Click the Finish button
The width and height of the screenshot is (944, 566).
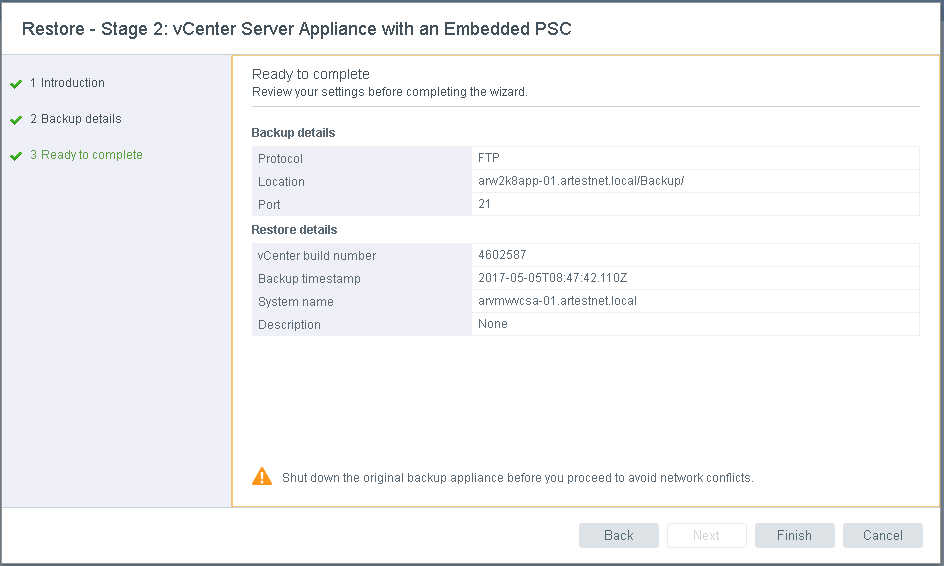tap(794, 535)
